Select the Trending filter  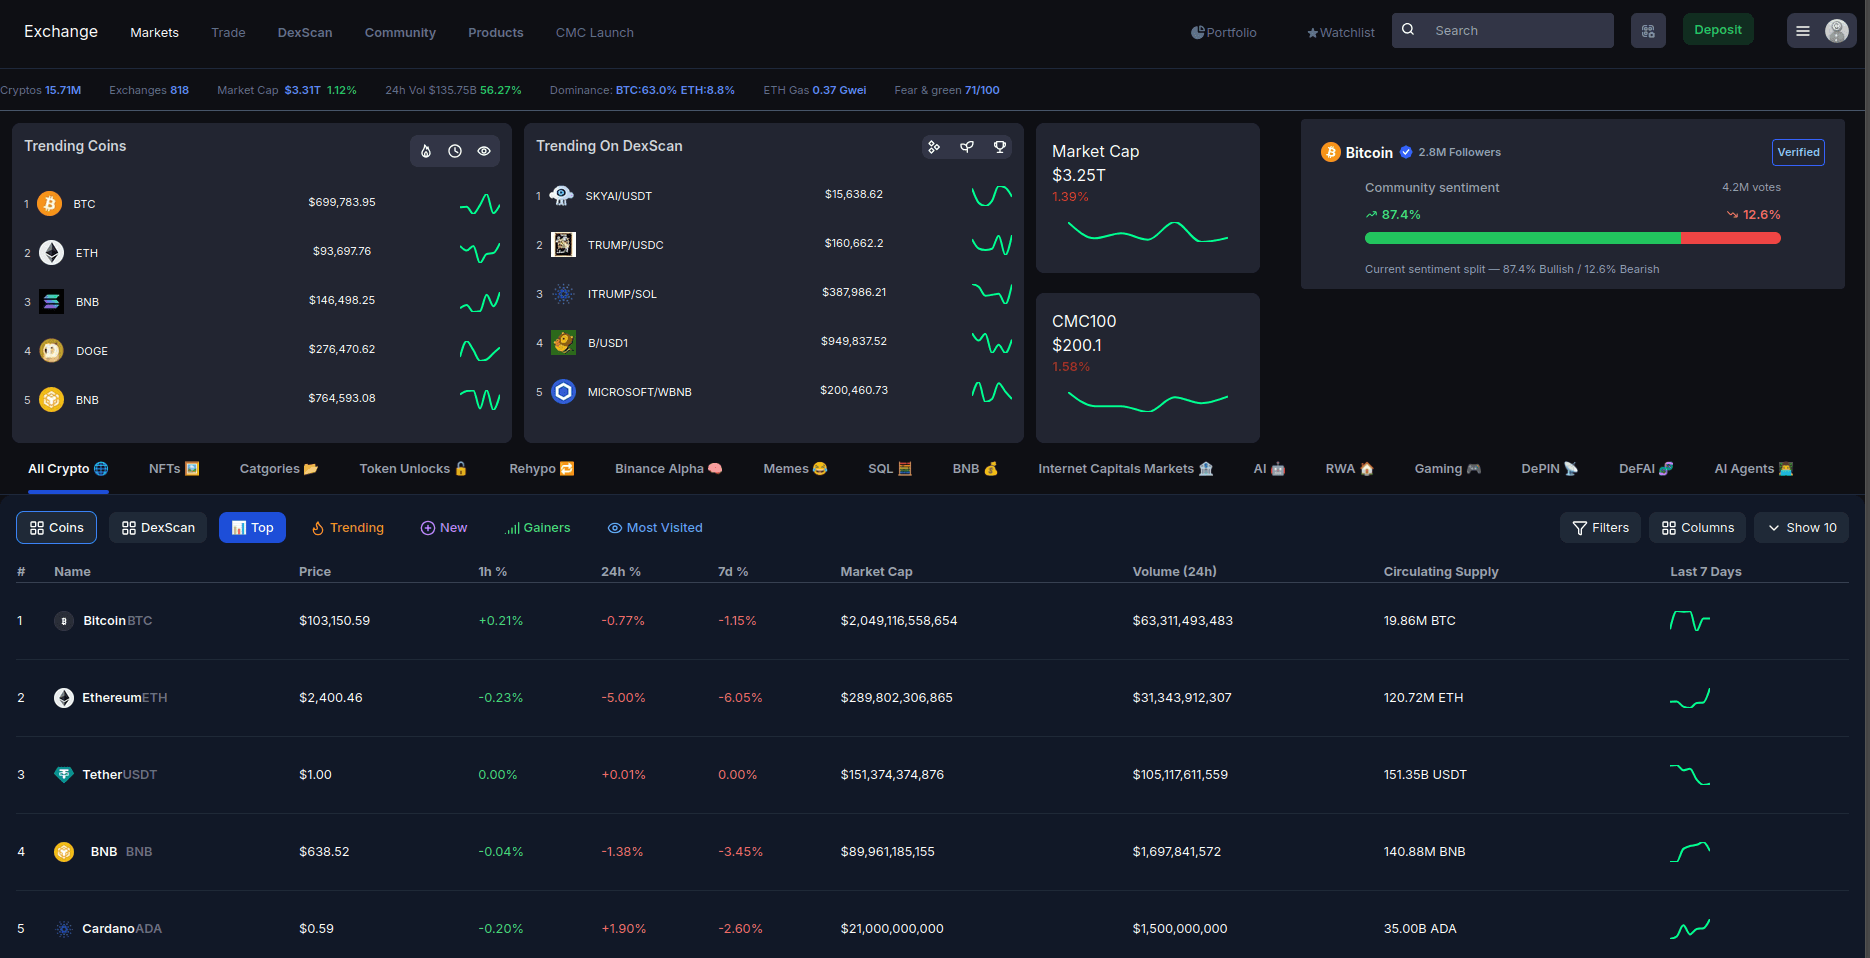(347, 528)
